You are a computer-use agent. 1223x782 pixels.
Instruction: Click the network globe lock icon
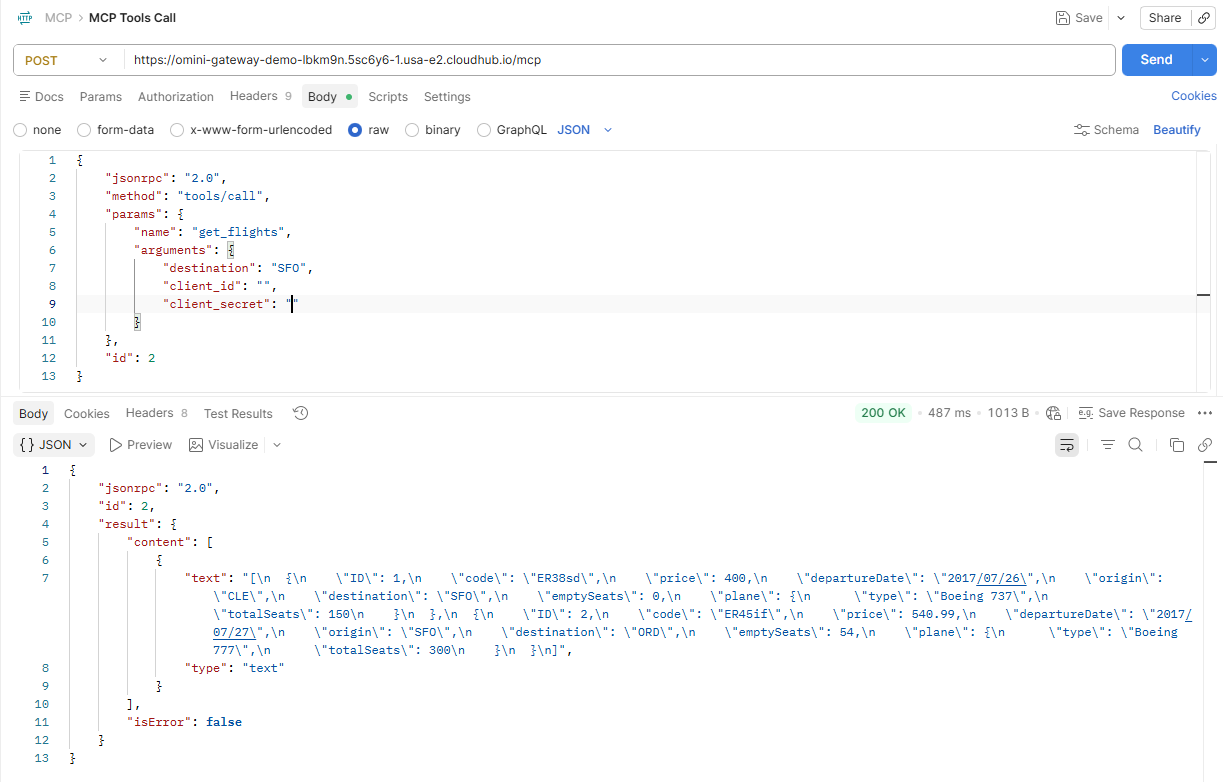pyautogui.click(x=1053, y=413)
